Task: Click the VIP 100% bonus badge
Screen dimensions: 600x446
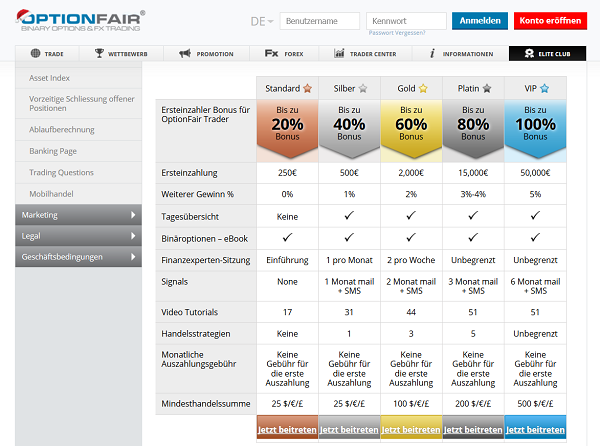Action: tap(535, 129)
